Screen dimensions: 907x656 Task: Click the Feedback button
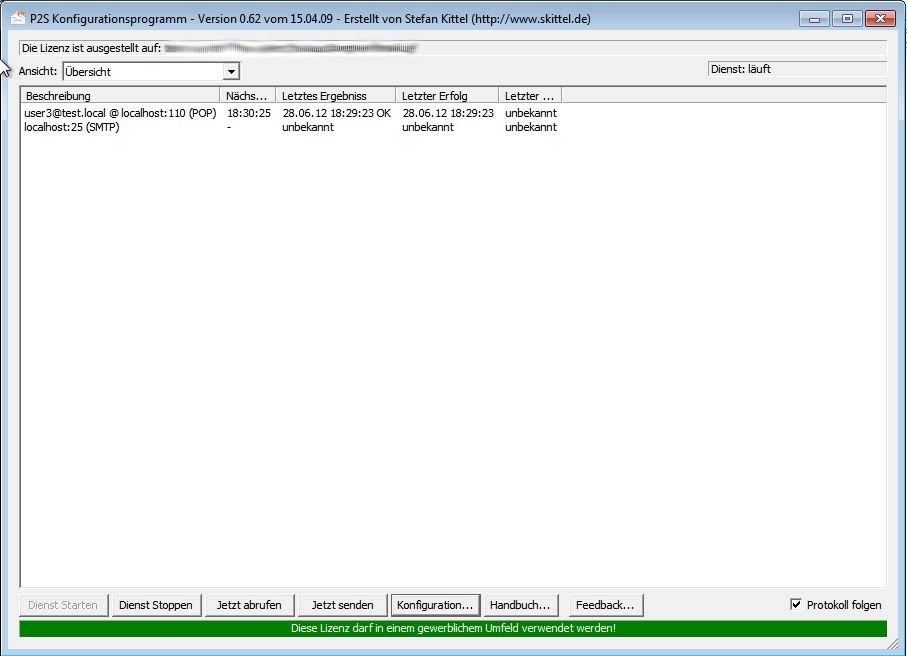pyautogui.click(x=605, y=605)
